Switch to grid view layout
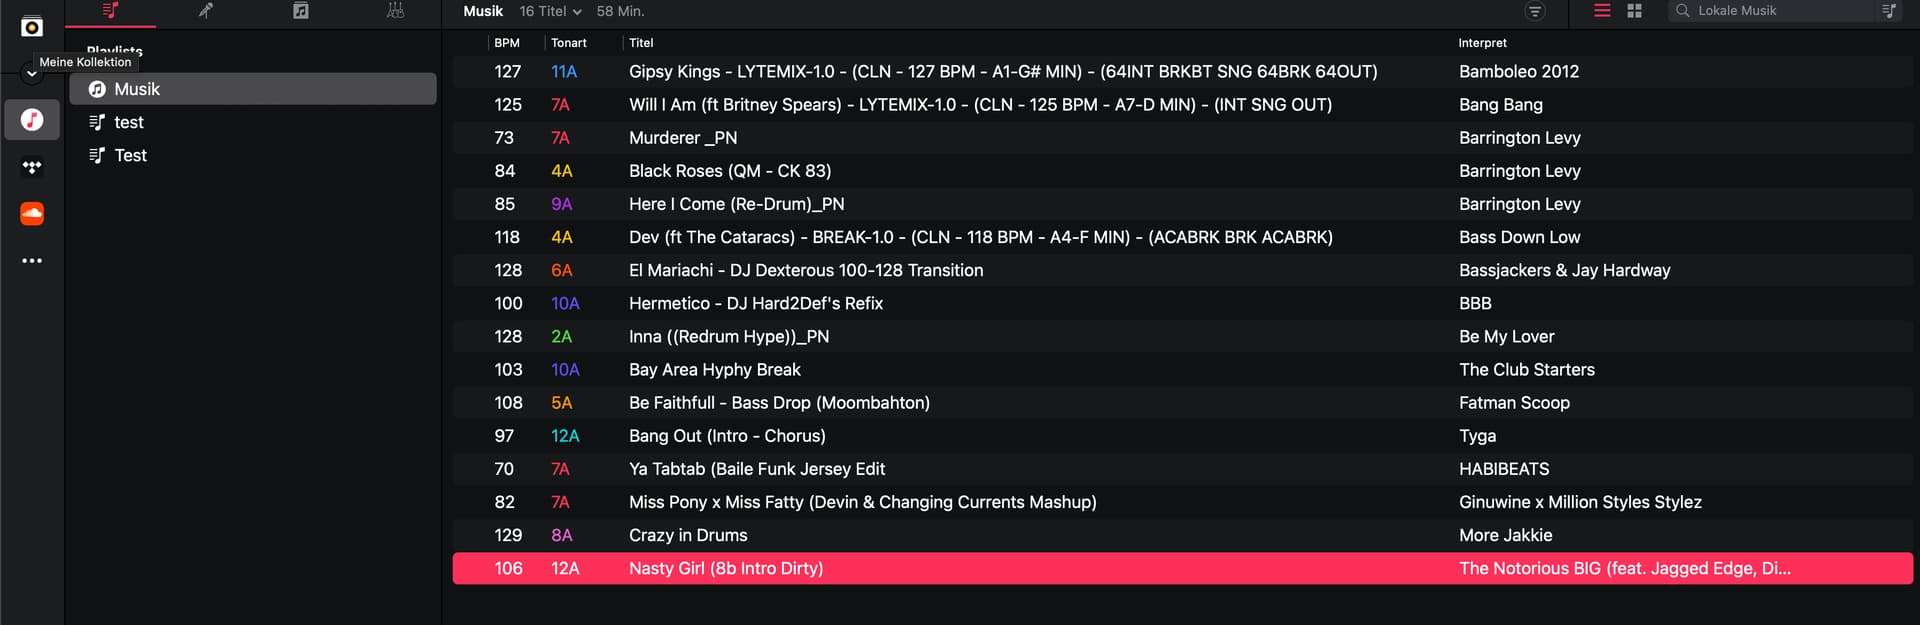The image size is (1920, 625). 1635,11
